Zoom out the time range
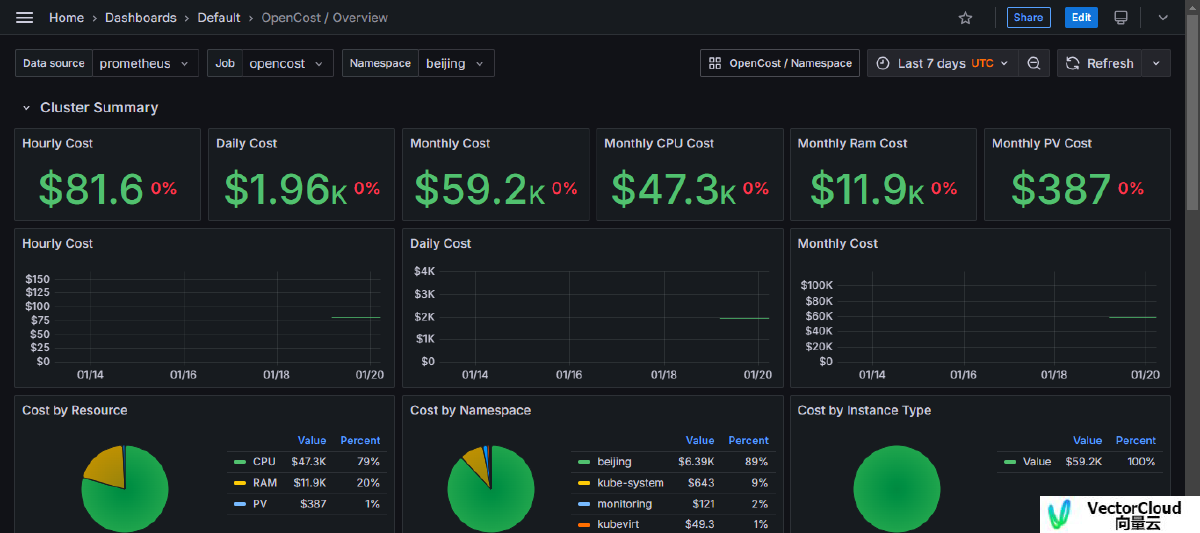Screen dimensions: 1200x533 [1034, 63]
